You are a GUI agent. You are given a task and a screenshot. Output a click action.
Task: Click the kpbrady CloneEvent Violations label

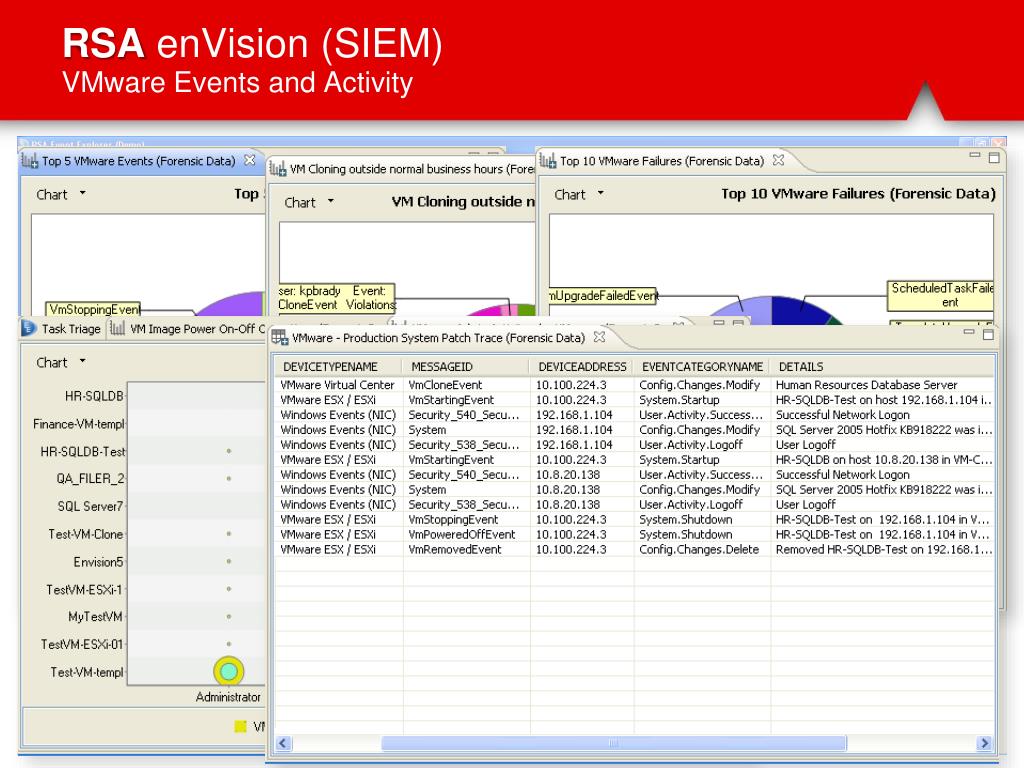click(x=336, y=298)
